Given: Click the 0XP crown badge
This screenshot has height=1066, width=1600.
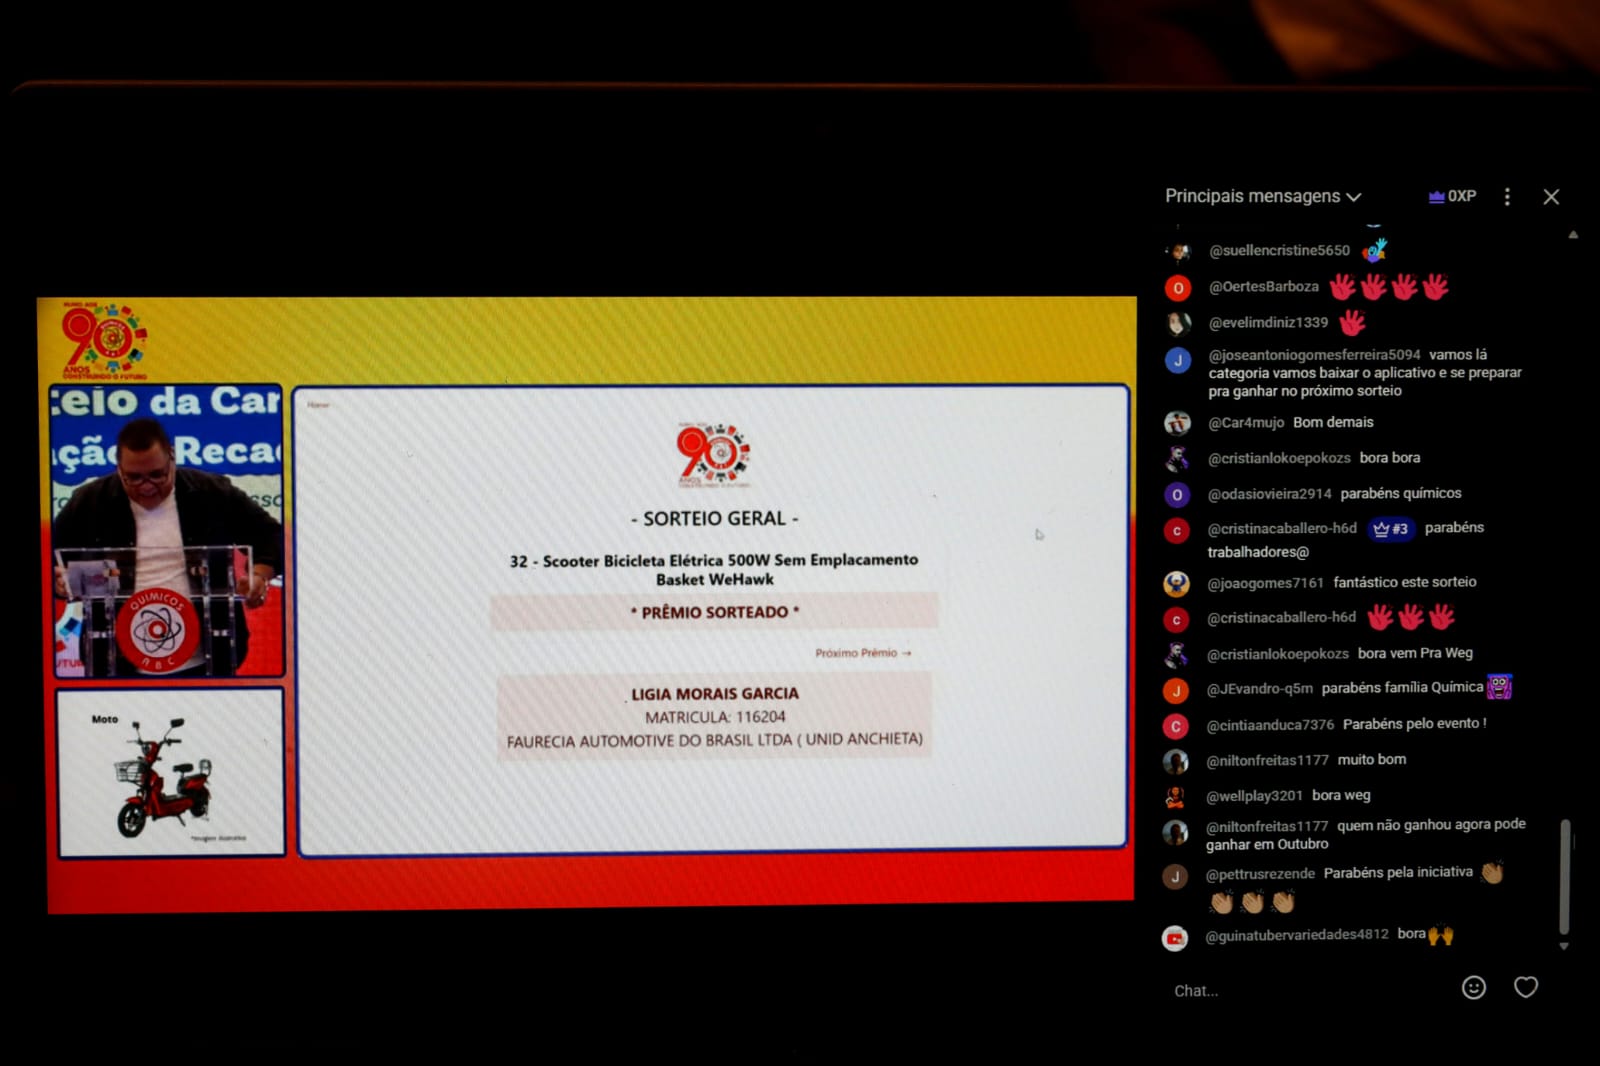Looking at the screenshot, I should (1452, 196).
